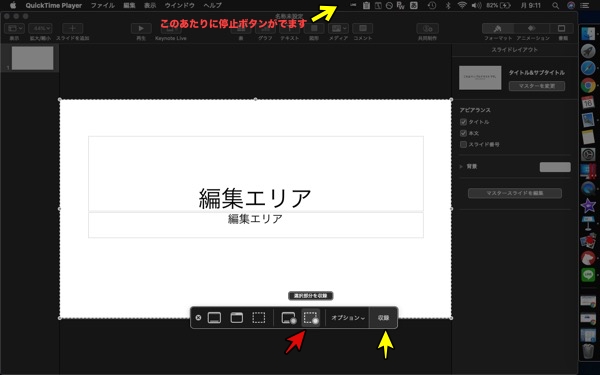Close the screen capture toolbar
This screenshot has width=600, height=375.
coord(198,318)
